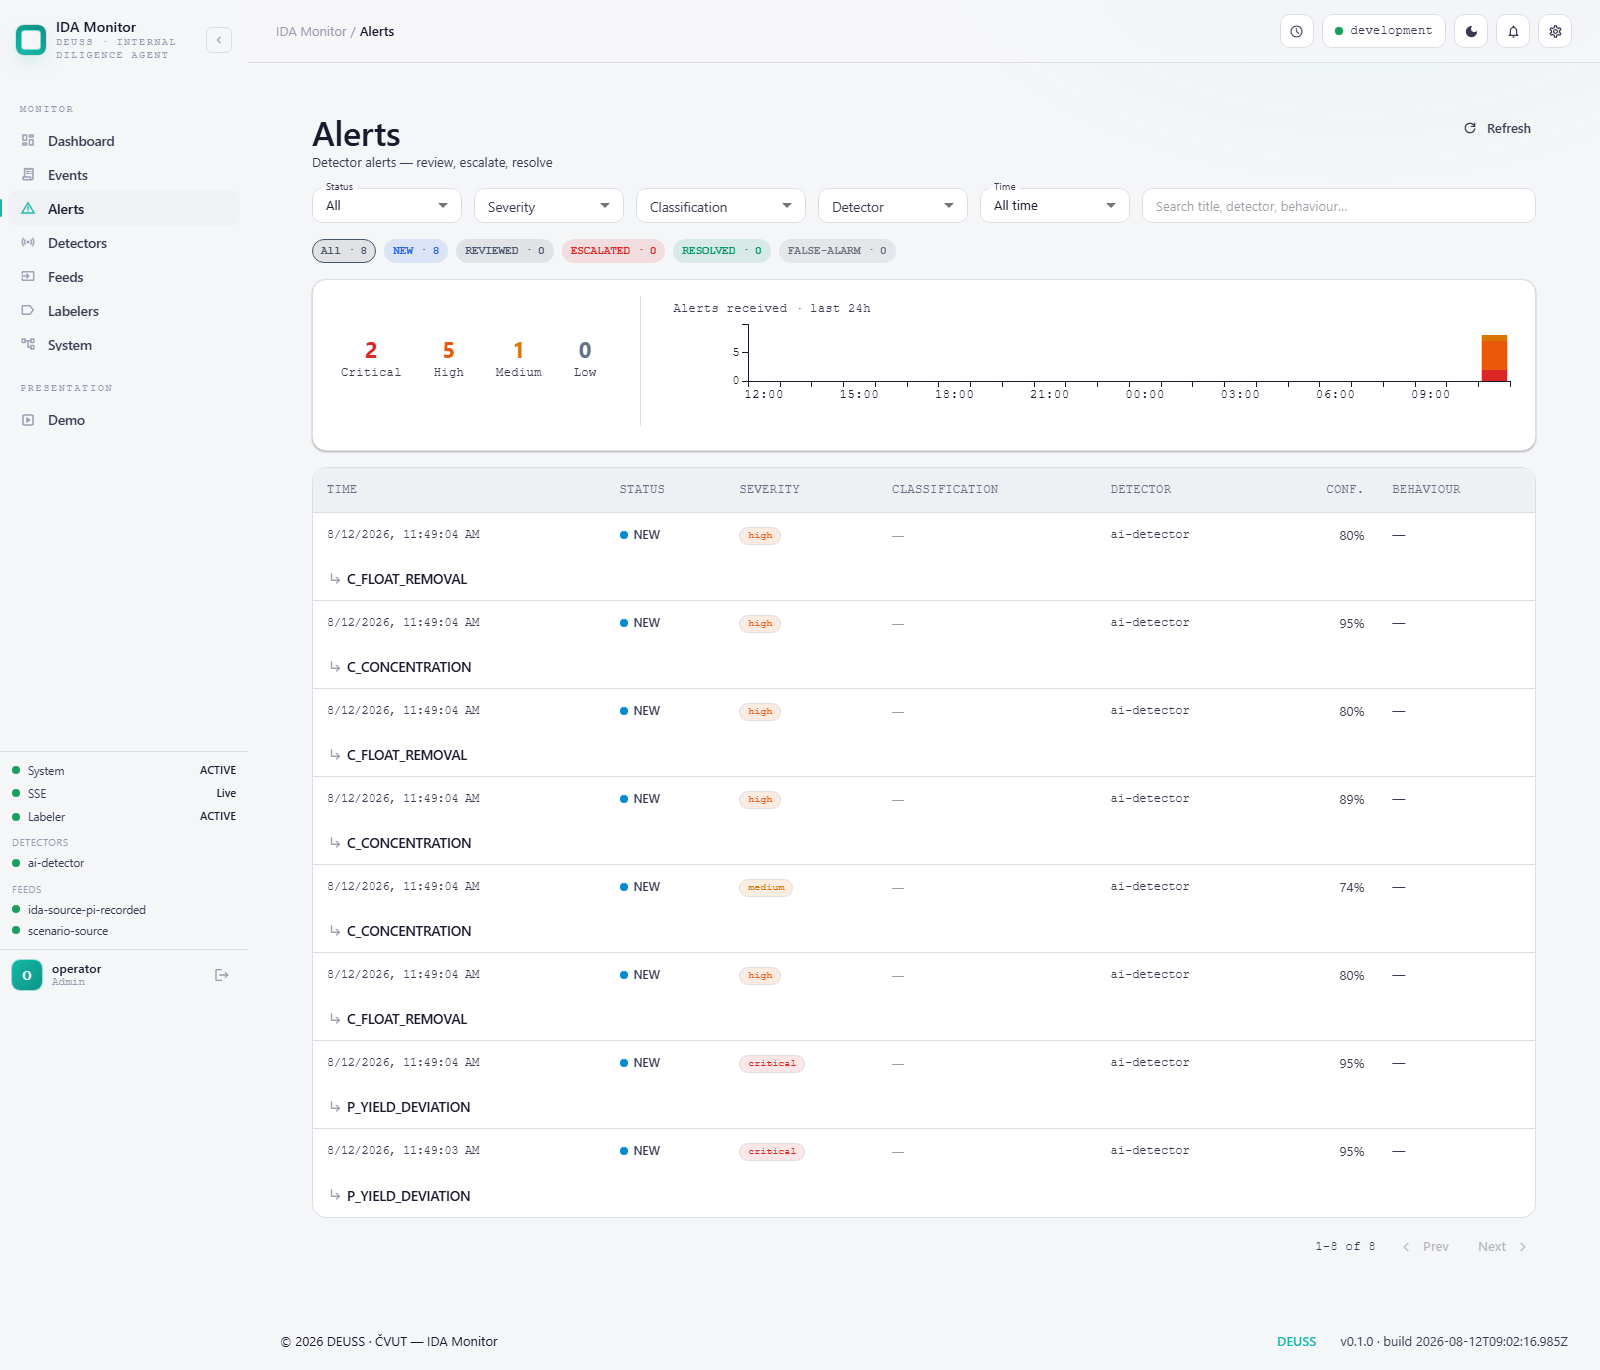Screen dimensions: 1600x1370
Task: Open the Time dropdown set to All time
Action: pos(1055,206)
